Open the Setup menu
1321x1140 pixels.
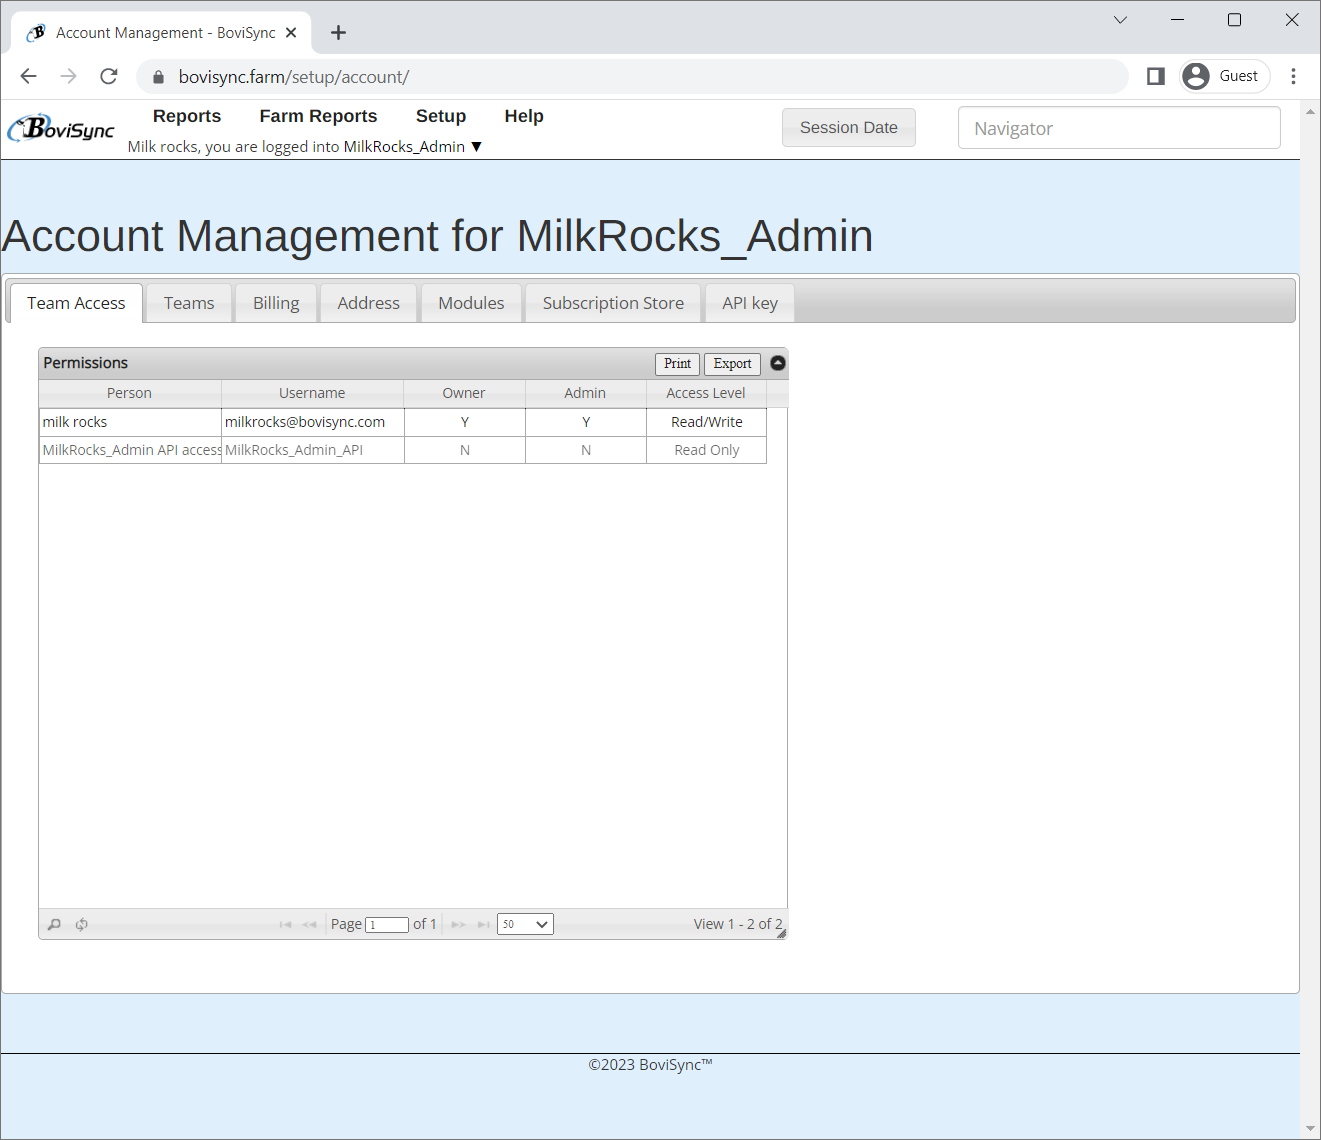(441, 116)
